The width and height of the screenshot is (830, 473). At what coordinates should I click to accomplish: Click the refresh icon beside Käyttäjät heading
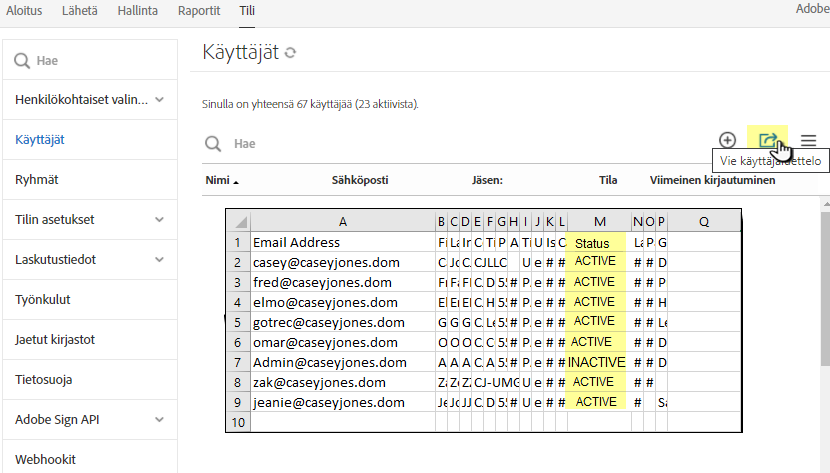pos(291,53)
